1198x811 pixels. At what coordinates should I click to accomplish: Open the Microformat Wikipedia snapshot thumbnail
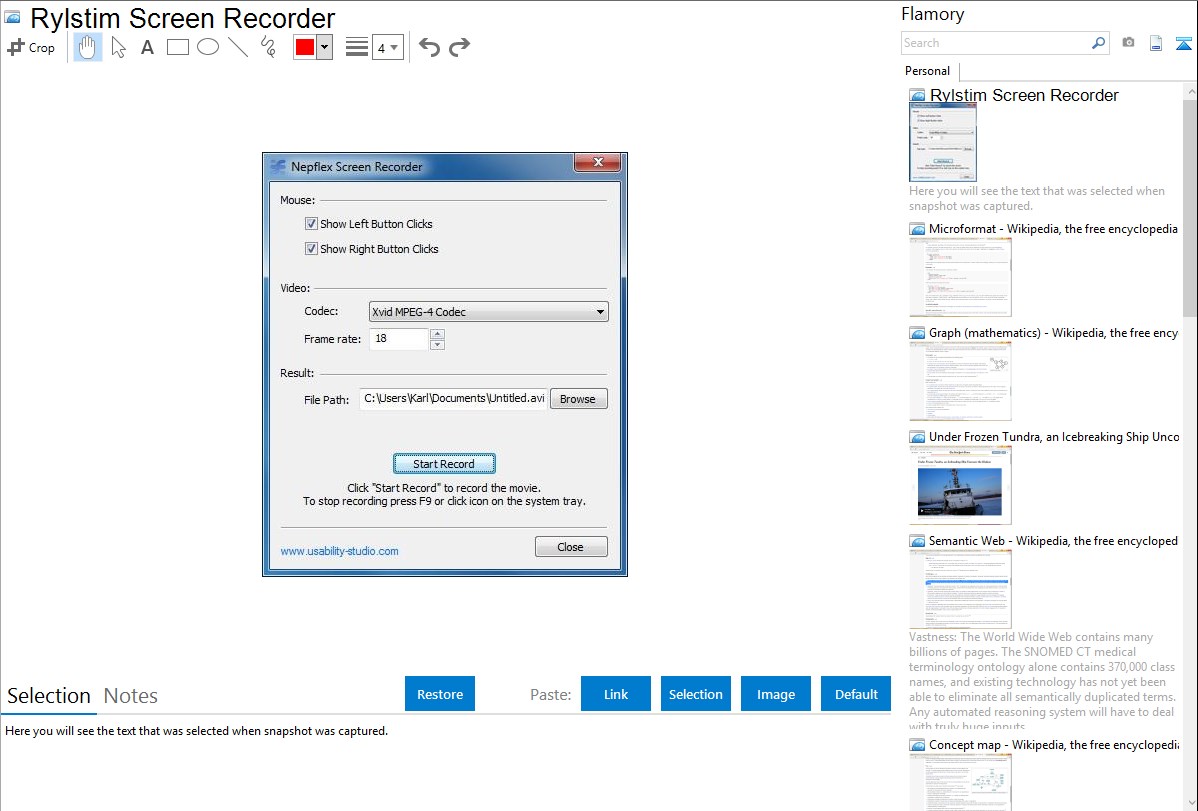pyautogui.click(x=960, y=277)
